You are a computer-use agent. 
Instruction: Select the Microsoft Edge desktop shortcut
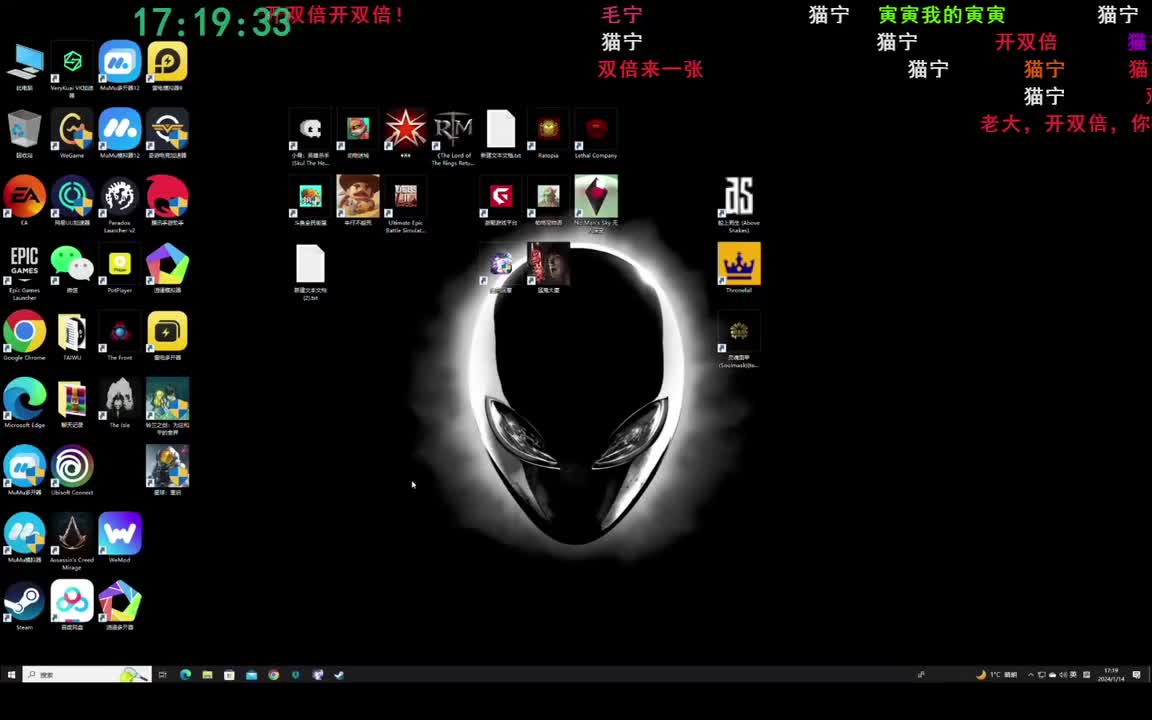click(x=24, y=401)
